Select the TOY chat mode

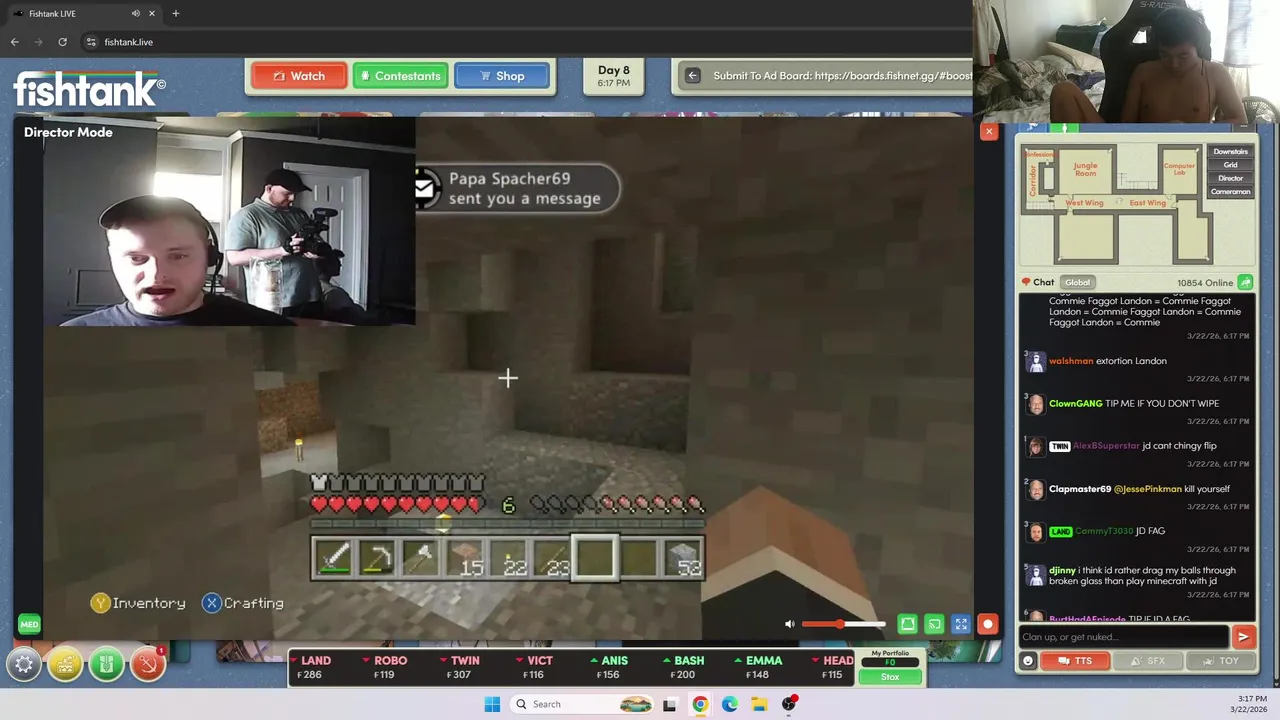1219,661
